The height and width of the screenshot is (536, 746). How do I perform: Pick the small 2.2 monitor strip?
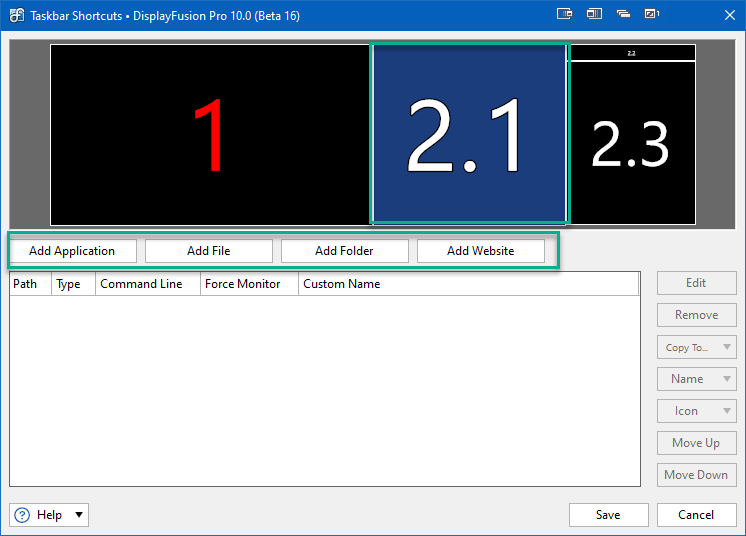(x=631, y=52)
